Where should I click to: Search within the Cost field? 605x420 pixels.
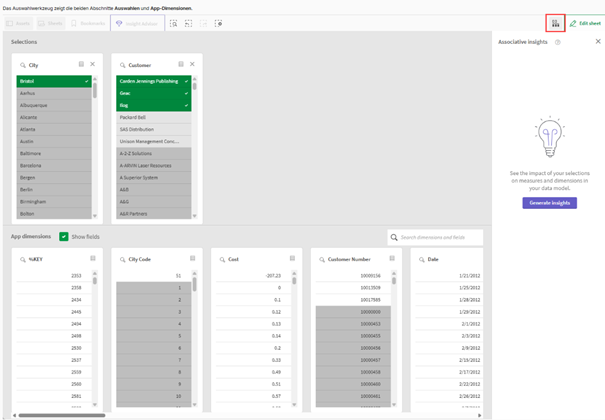pos(222,260)
